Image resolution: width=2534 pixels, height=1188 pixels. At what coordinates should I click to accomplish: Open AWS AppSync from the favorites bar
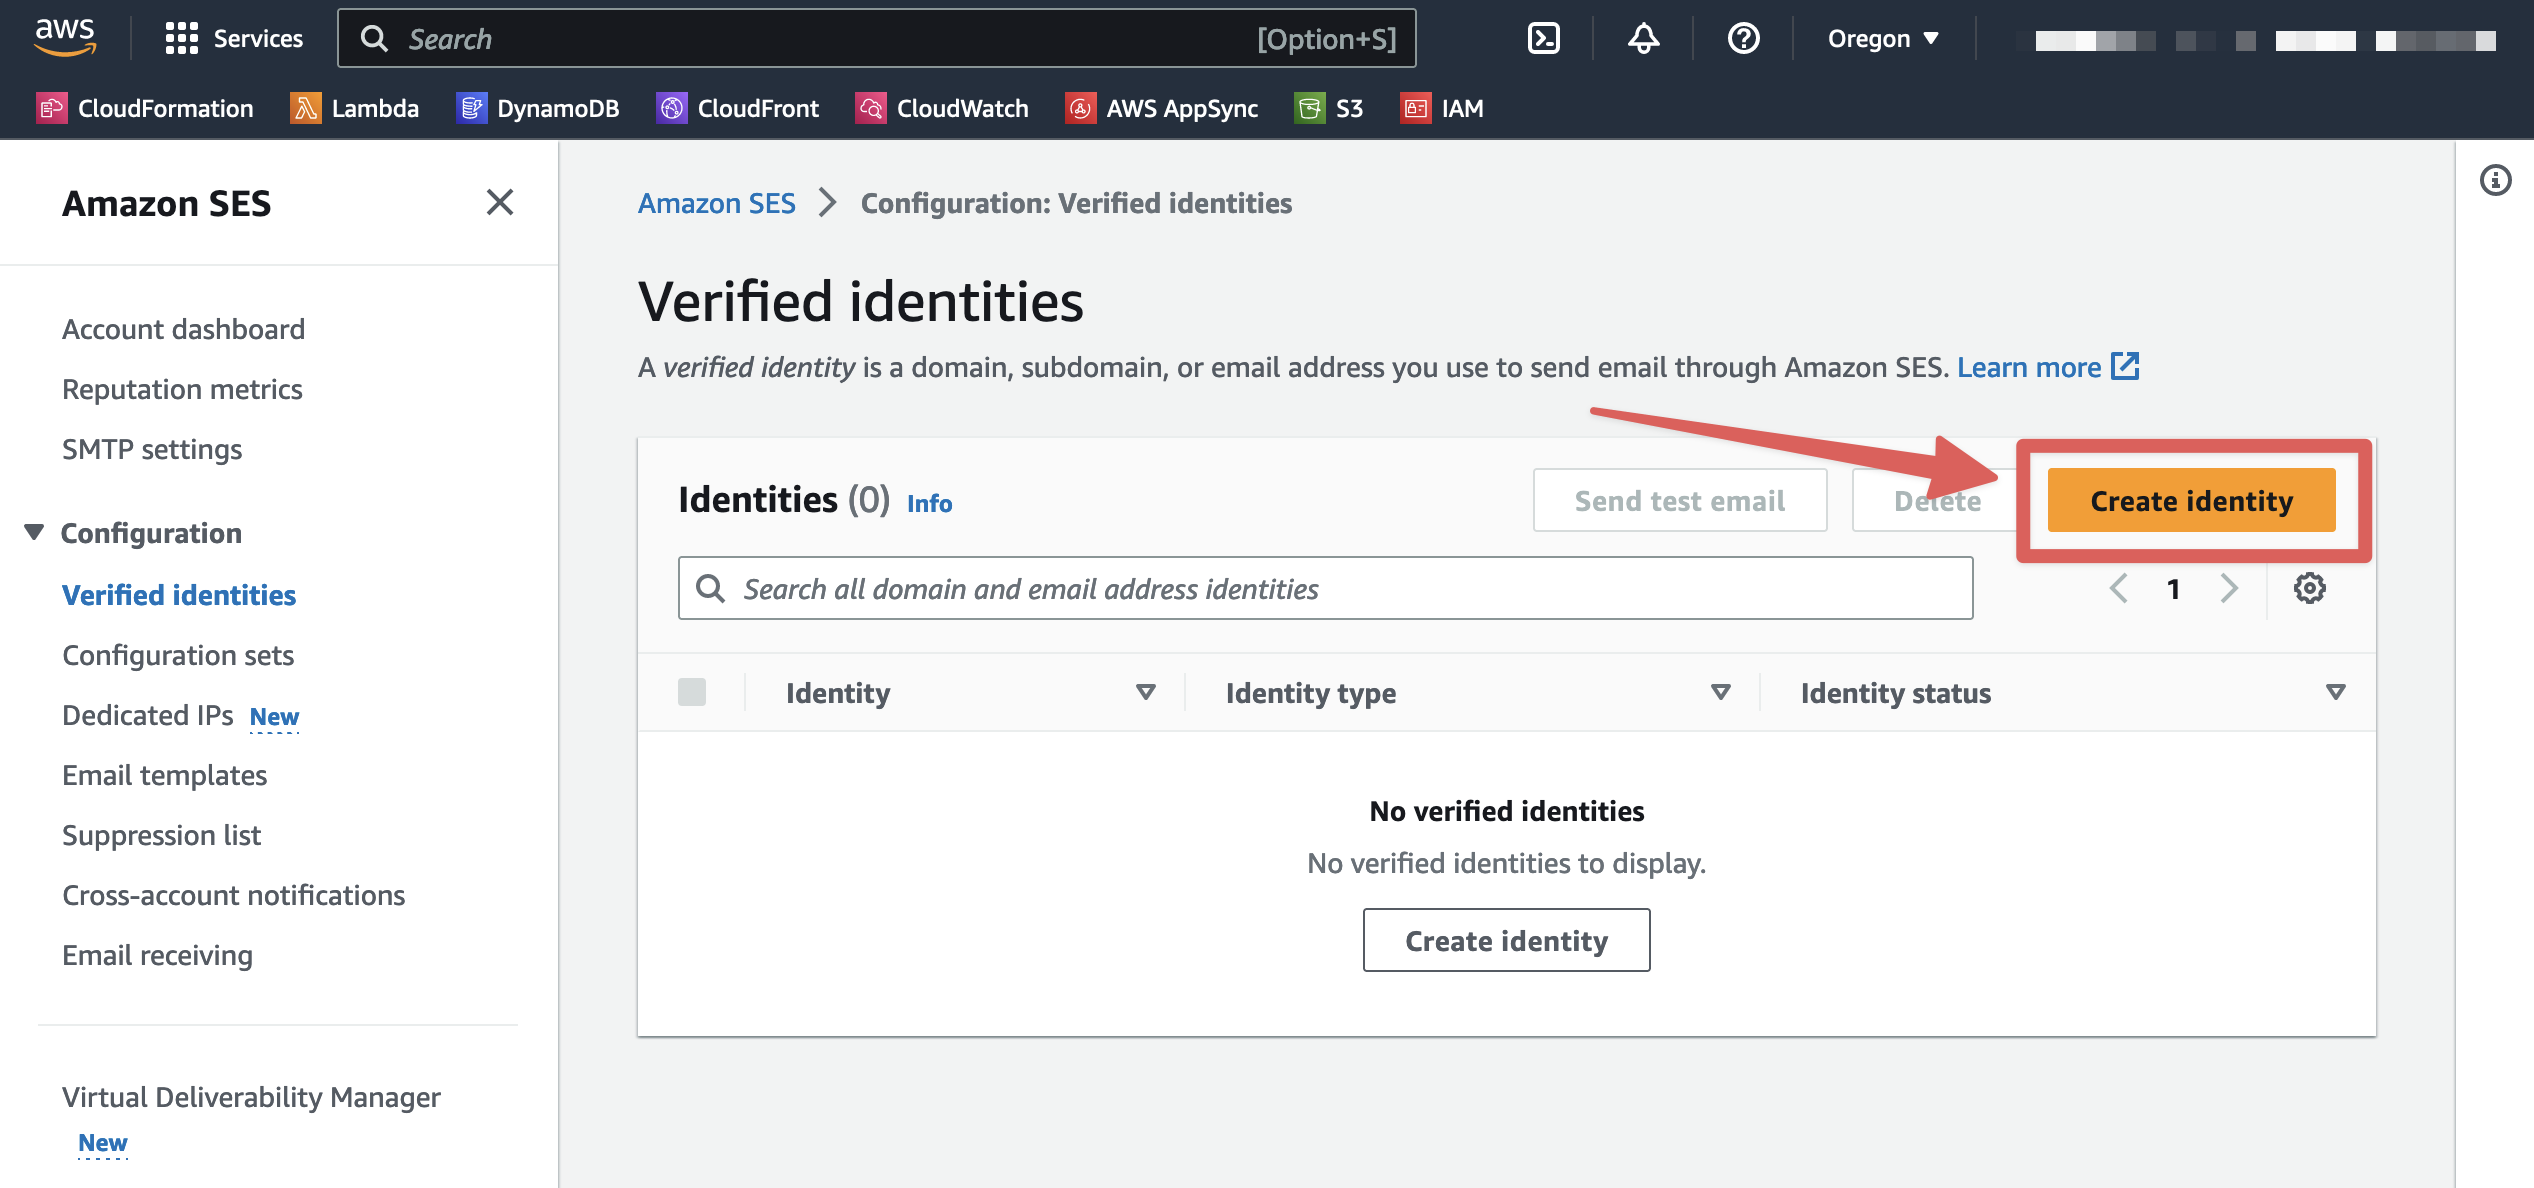(x=1162, y=108)
